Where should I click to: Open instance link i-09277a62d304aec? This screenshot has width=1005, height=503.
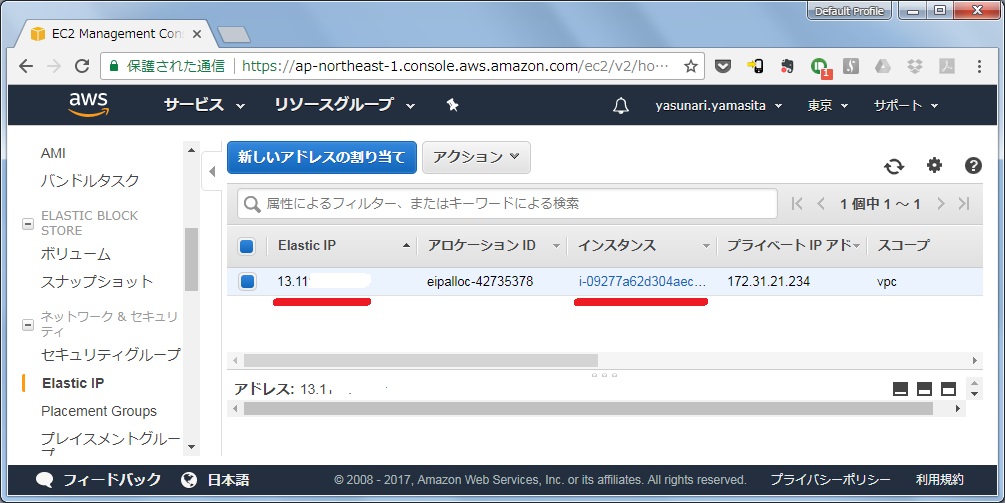click(641, 281)
